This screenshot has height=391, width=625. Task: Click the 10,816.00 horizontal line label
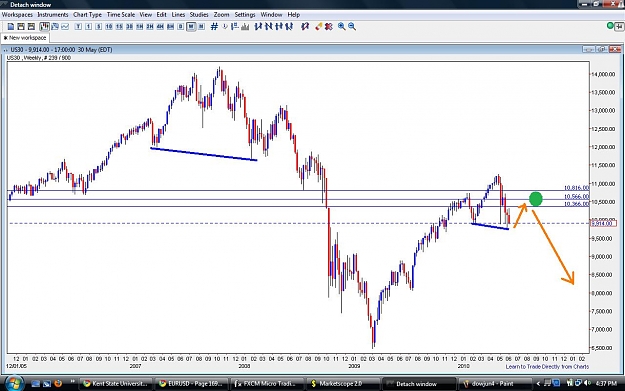coord(576,188)
